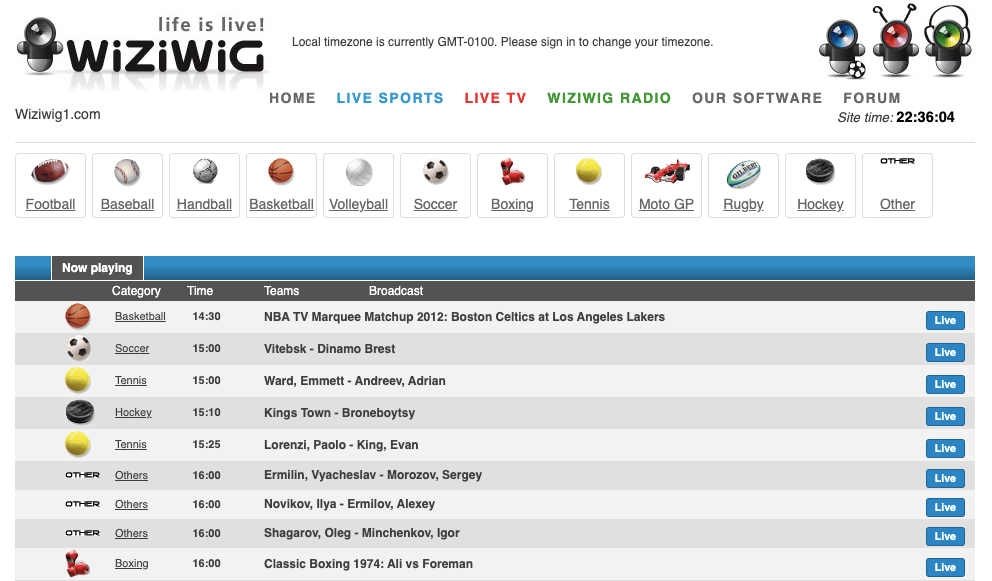Click the green-eyed headphones mascot icon
Image resolution: width=992 pixels, height=581 pixels.
click(x=947, y=41)
